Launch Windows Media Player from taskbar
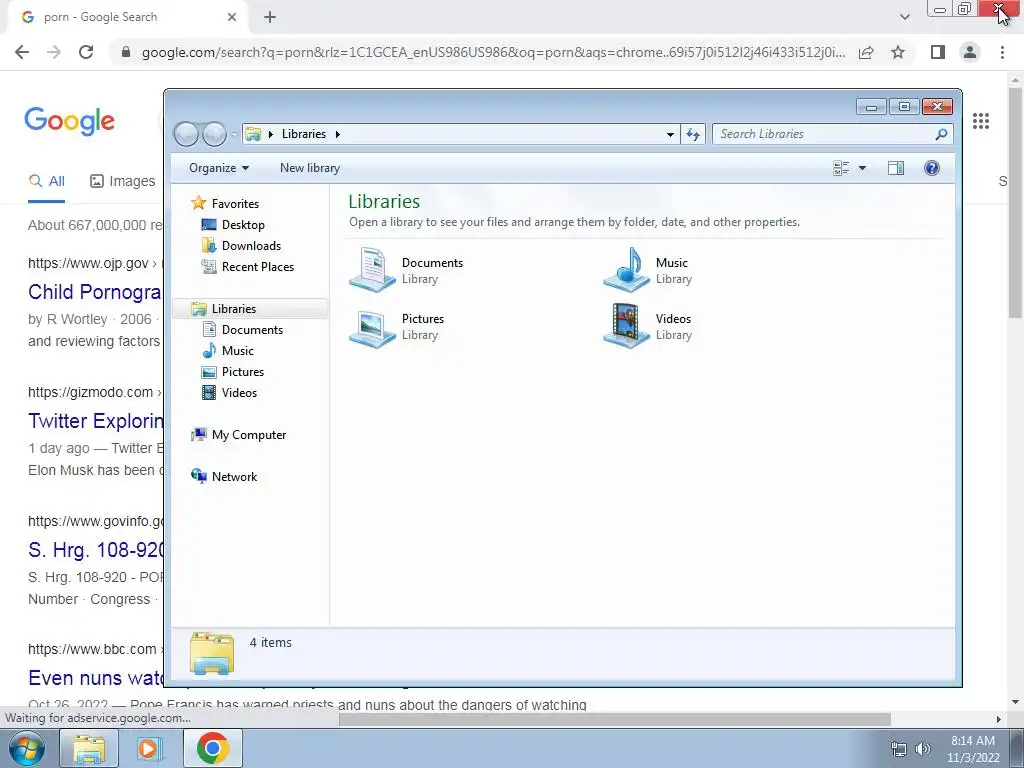Viewport: 1024px width, 768px height. 149,748
